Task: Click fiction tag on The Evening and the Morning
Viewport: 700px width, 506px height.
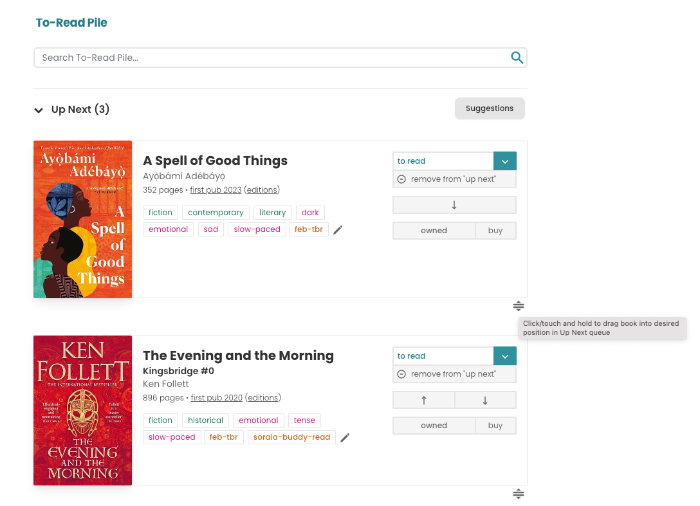Action: (160, 421)
